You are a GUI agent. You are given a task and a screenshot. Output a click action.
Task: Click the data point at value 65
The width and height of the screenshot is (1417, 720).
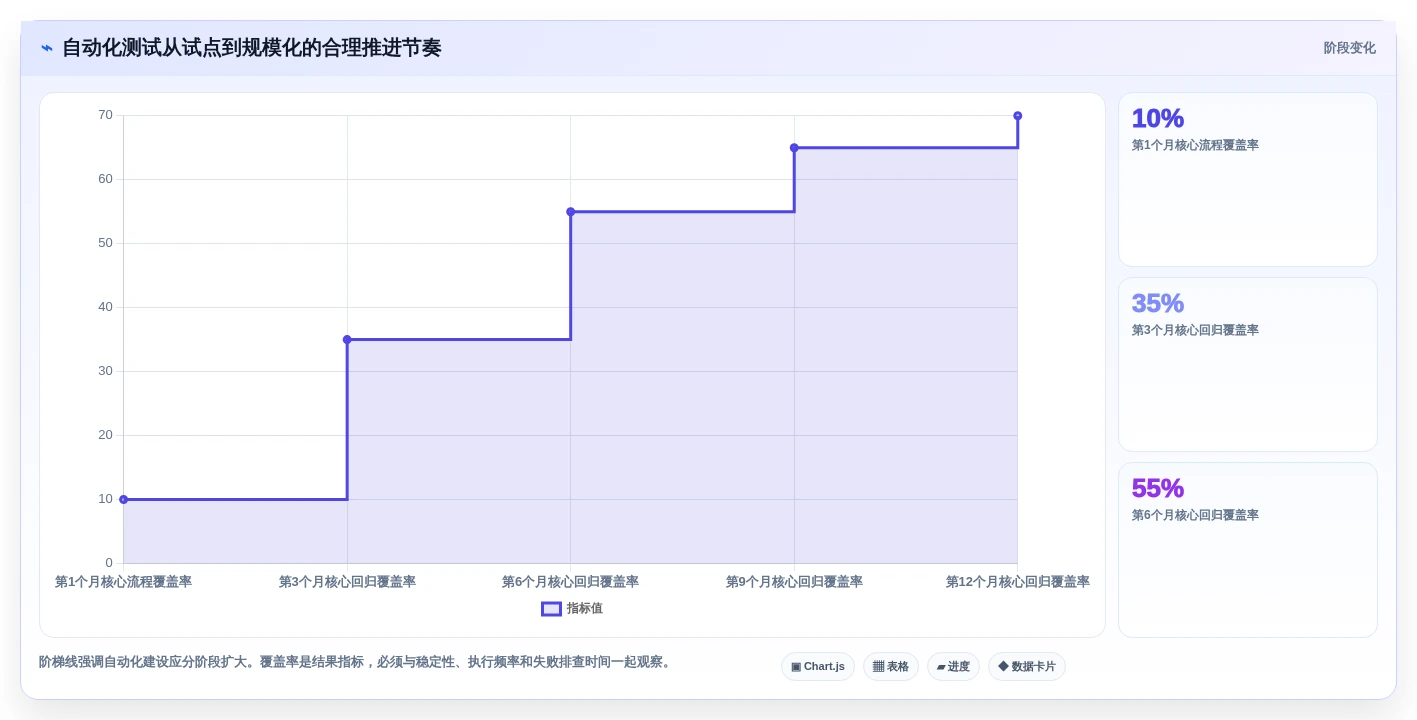click(794, 148)
